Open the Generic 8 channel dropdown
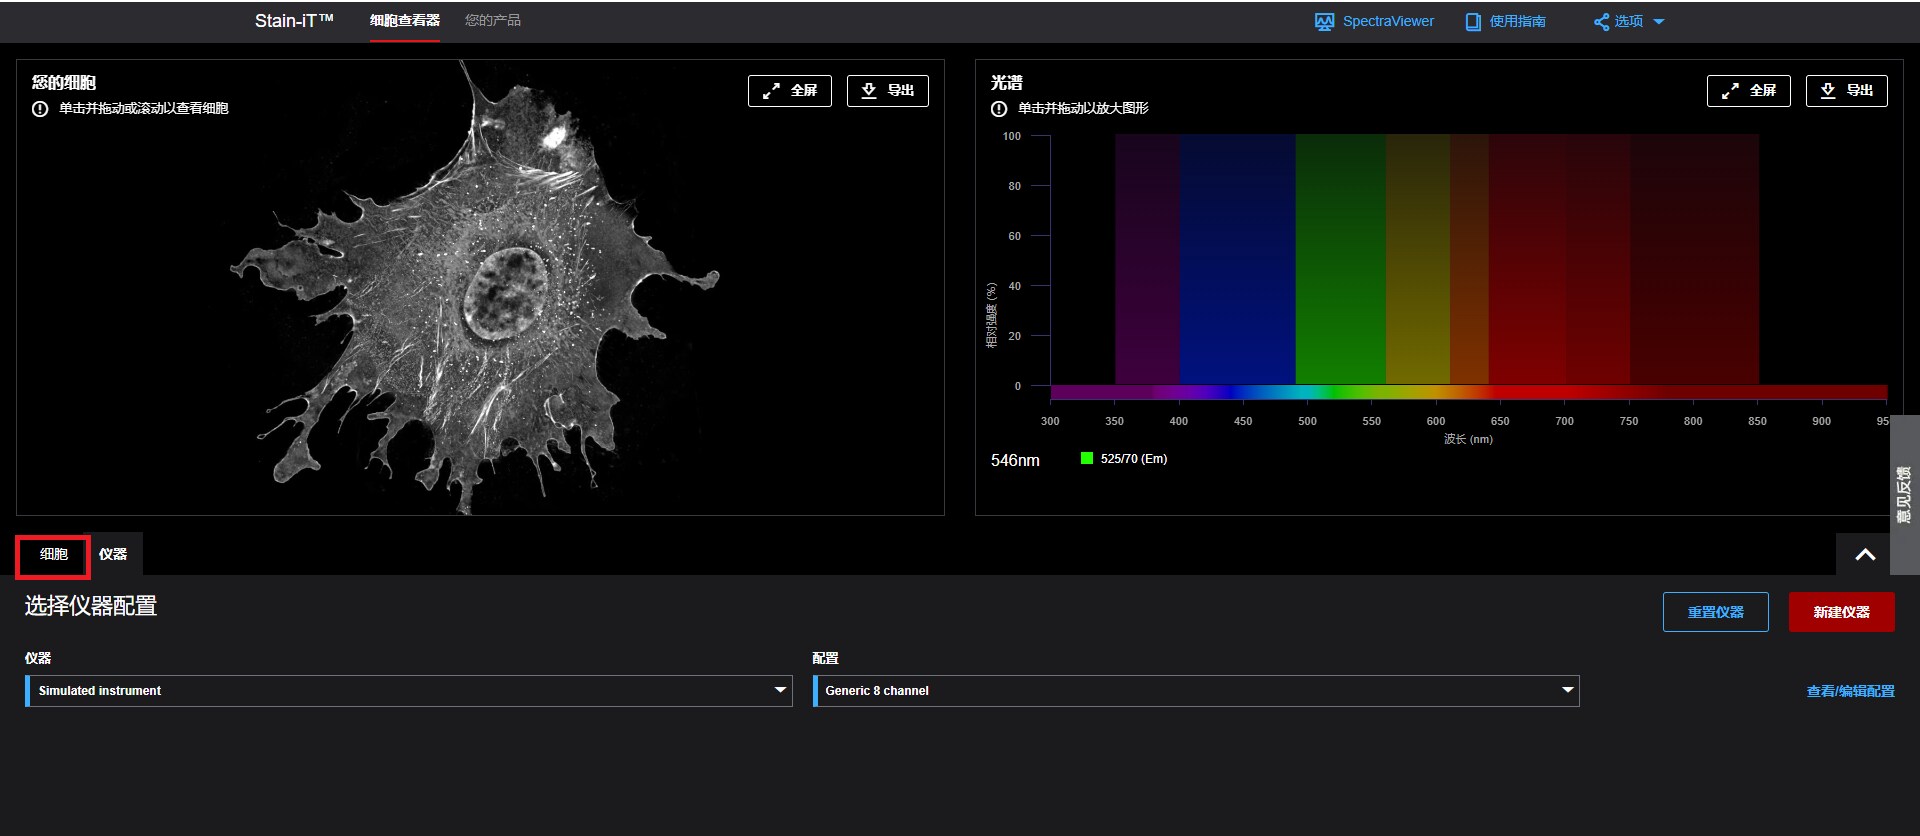 point(1195,691)
